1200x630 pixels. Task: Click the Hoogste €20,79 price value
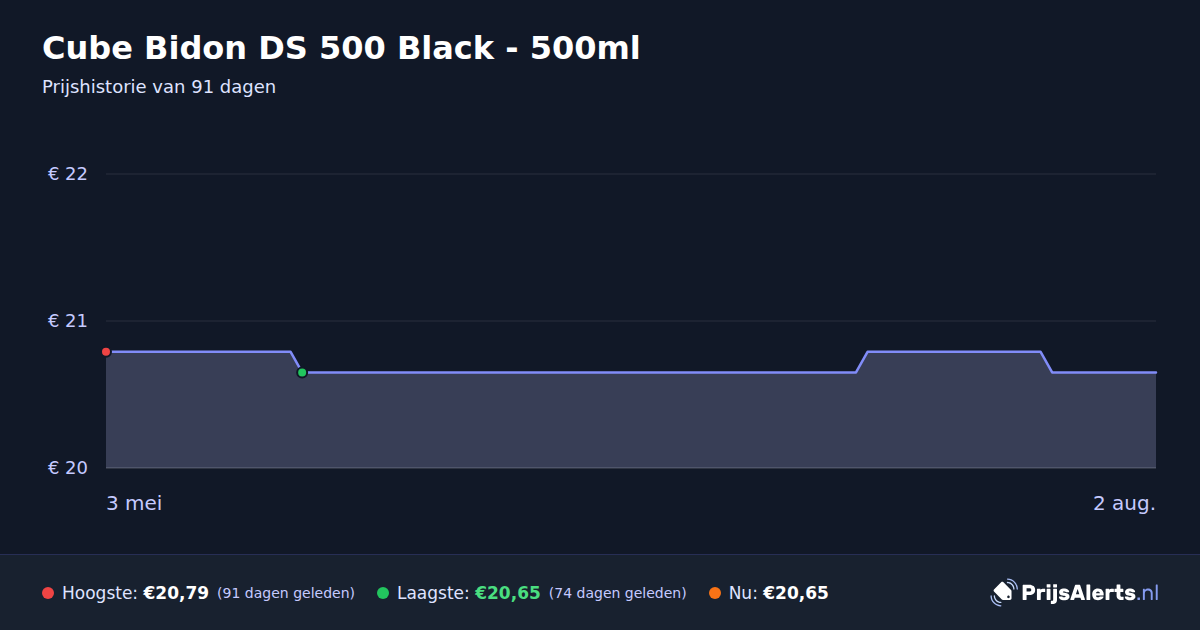pyautogui.click(x=176, y=593)
